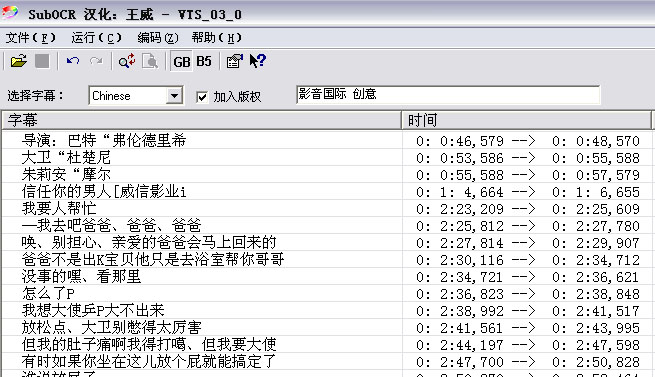Click the open file folder icon

click(19, 61)
